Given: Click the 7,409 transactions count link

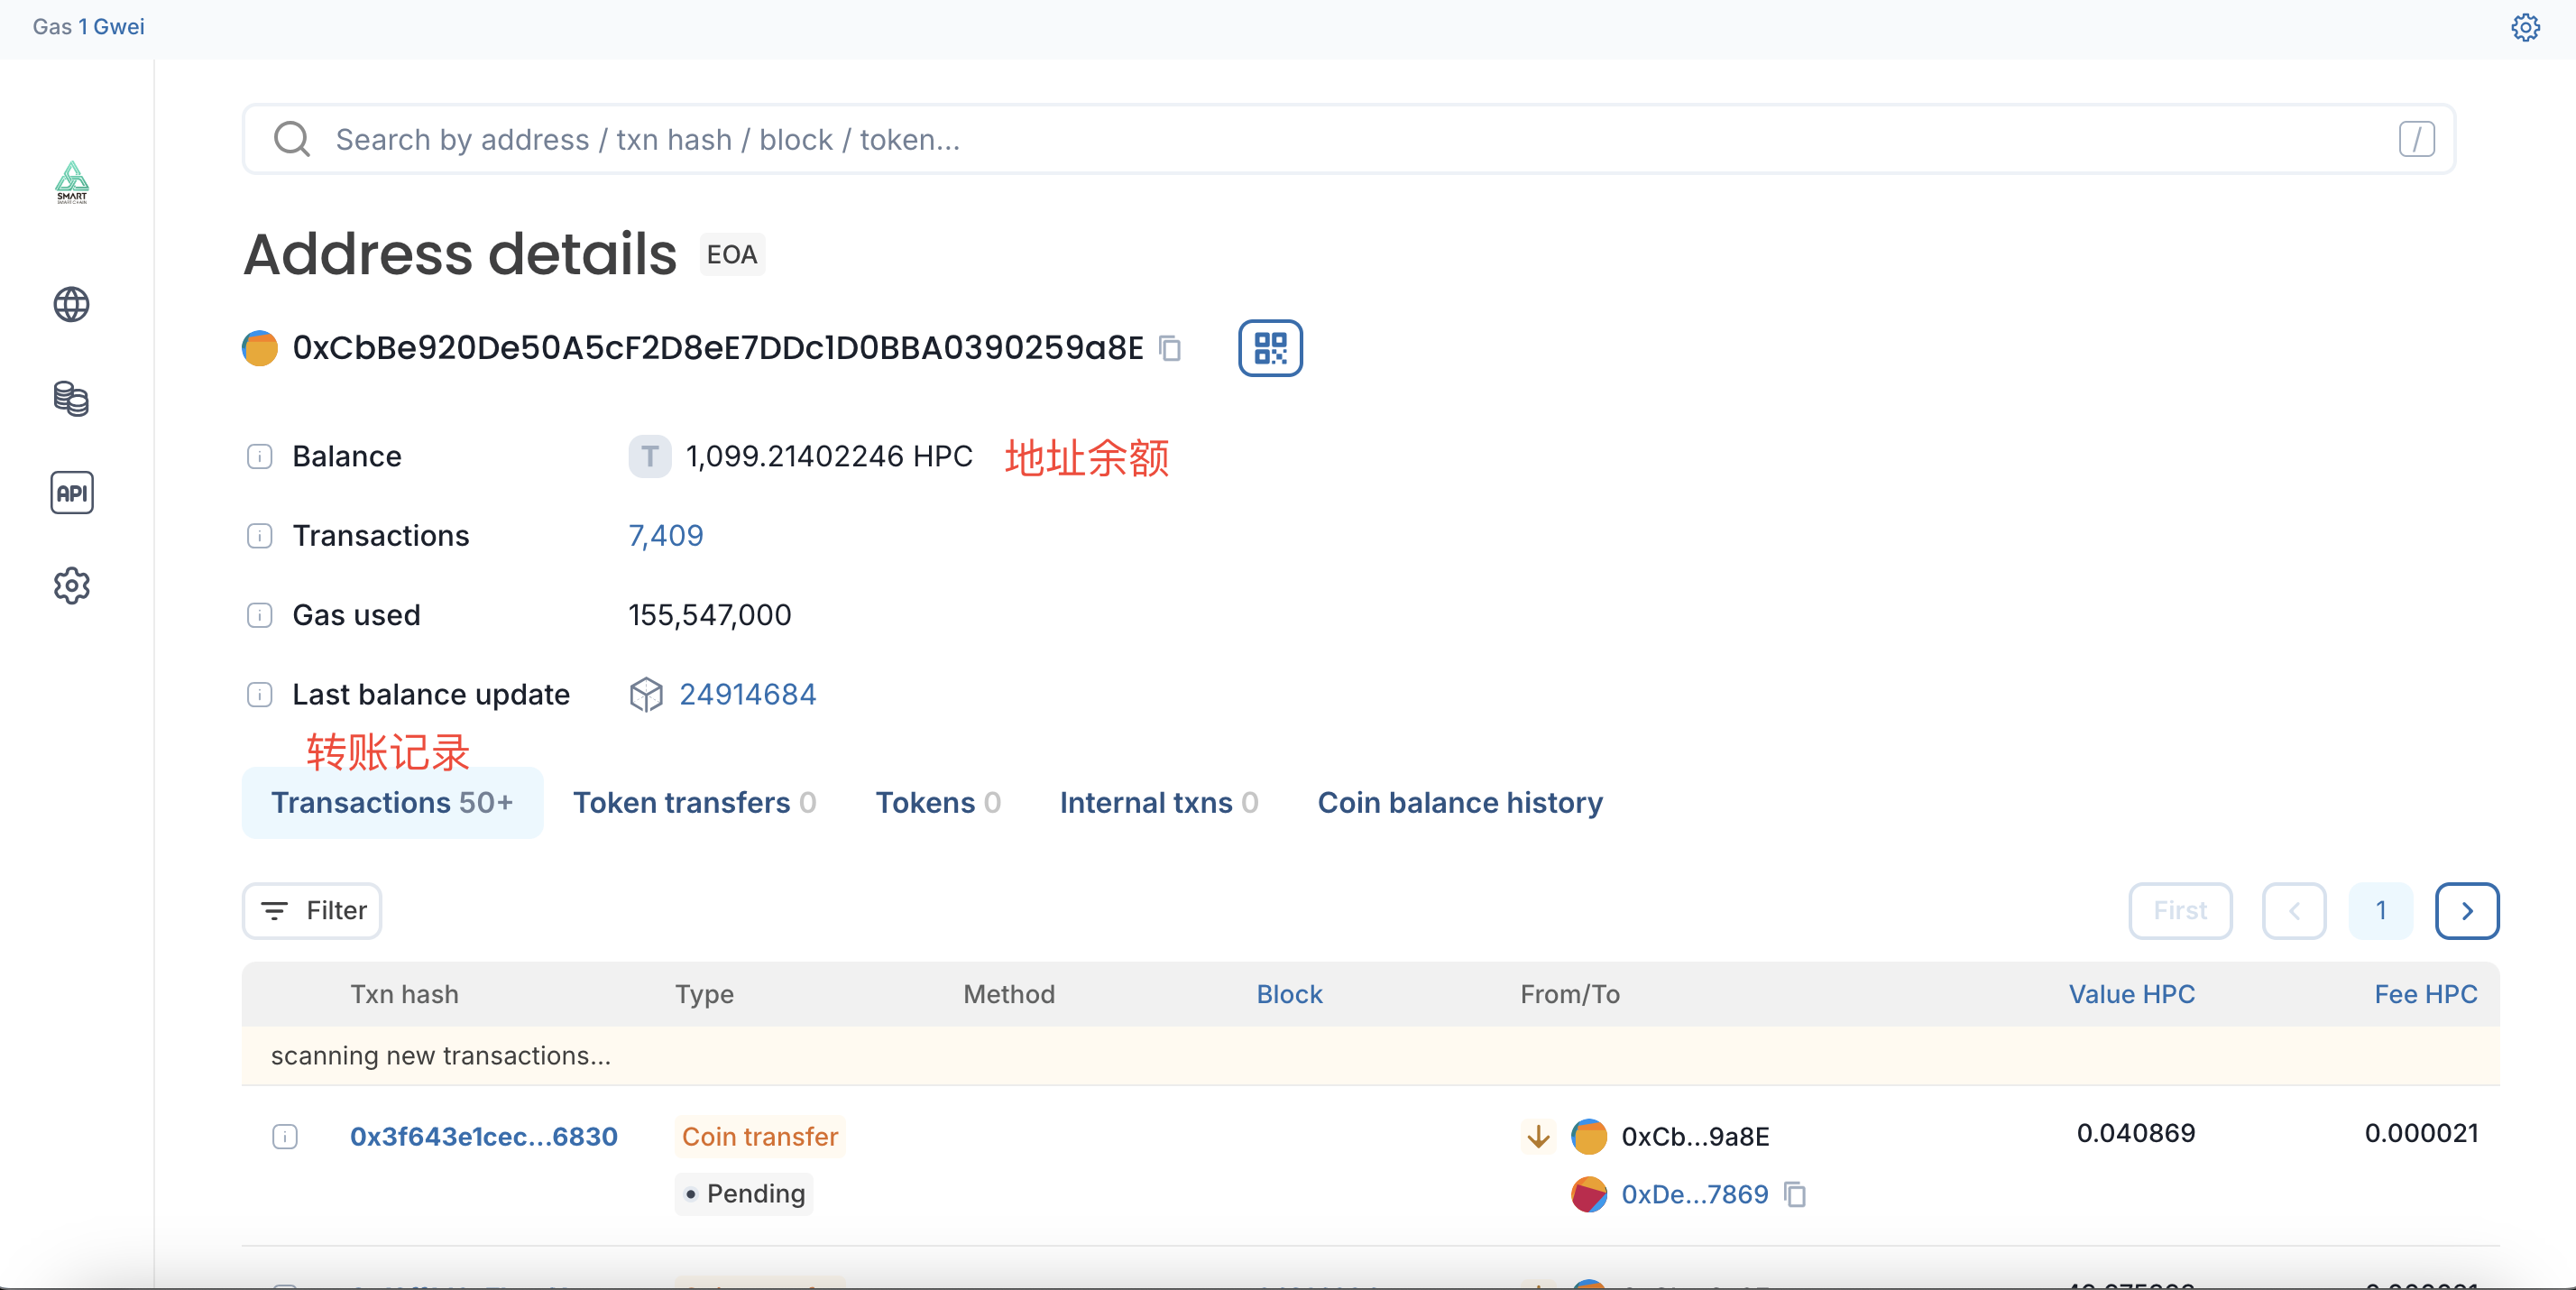Looking at the screenshot, I should click(x=665, y=536).
